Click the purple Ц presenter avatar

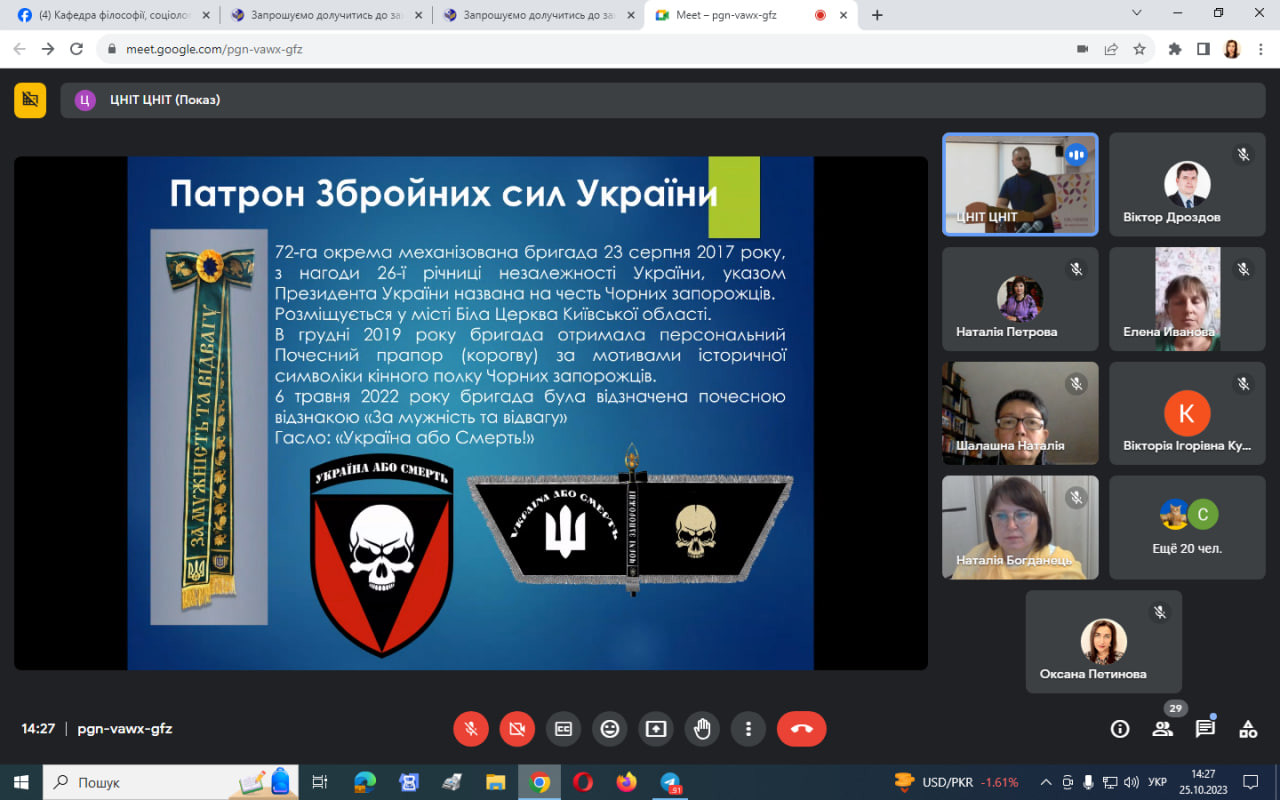[85, 100]
